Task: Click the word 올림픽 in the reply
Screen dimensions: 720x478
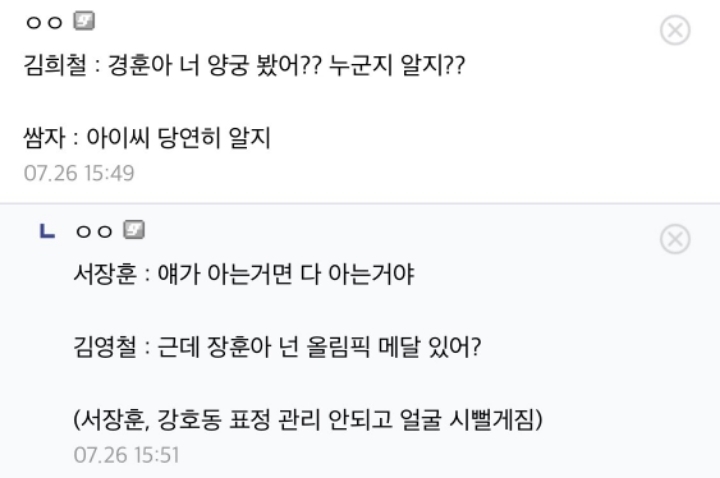Action: 339,347
